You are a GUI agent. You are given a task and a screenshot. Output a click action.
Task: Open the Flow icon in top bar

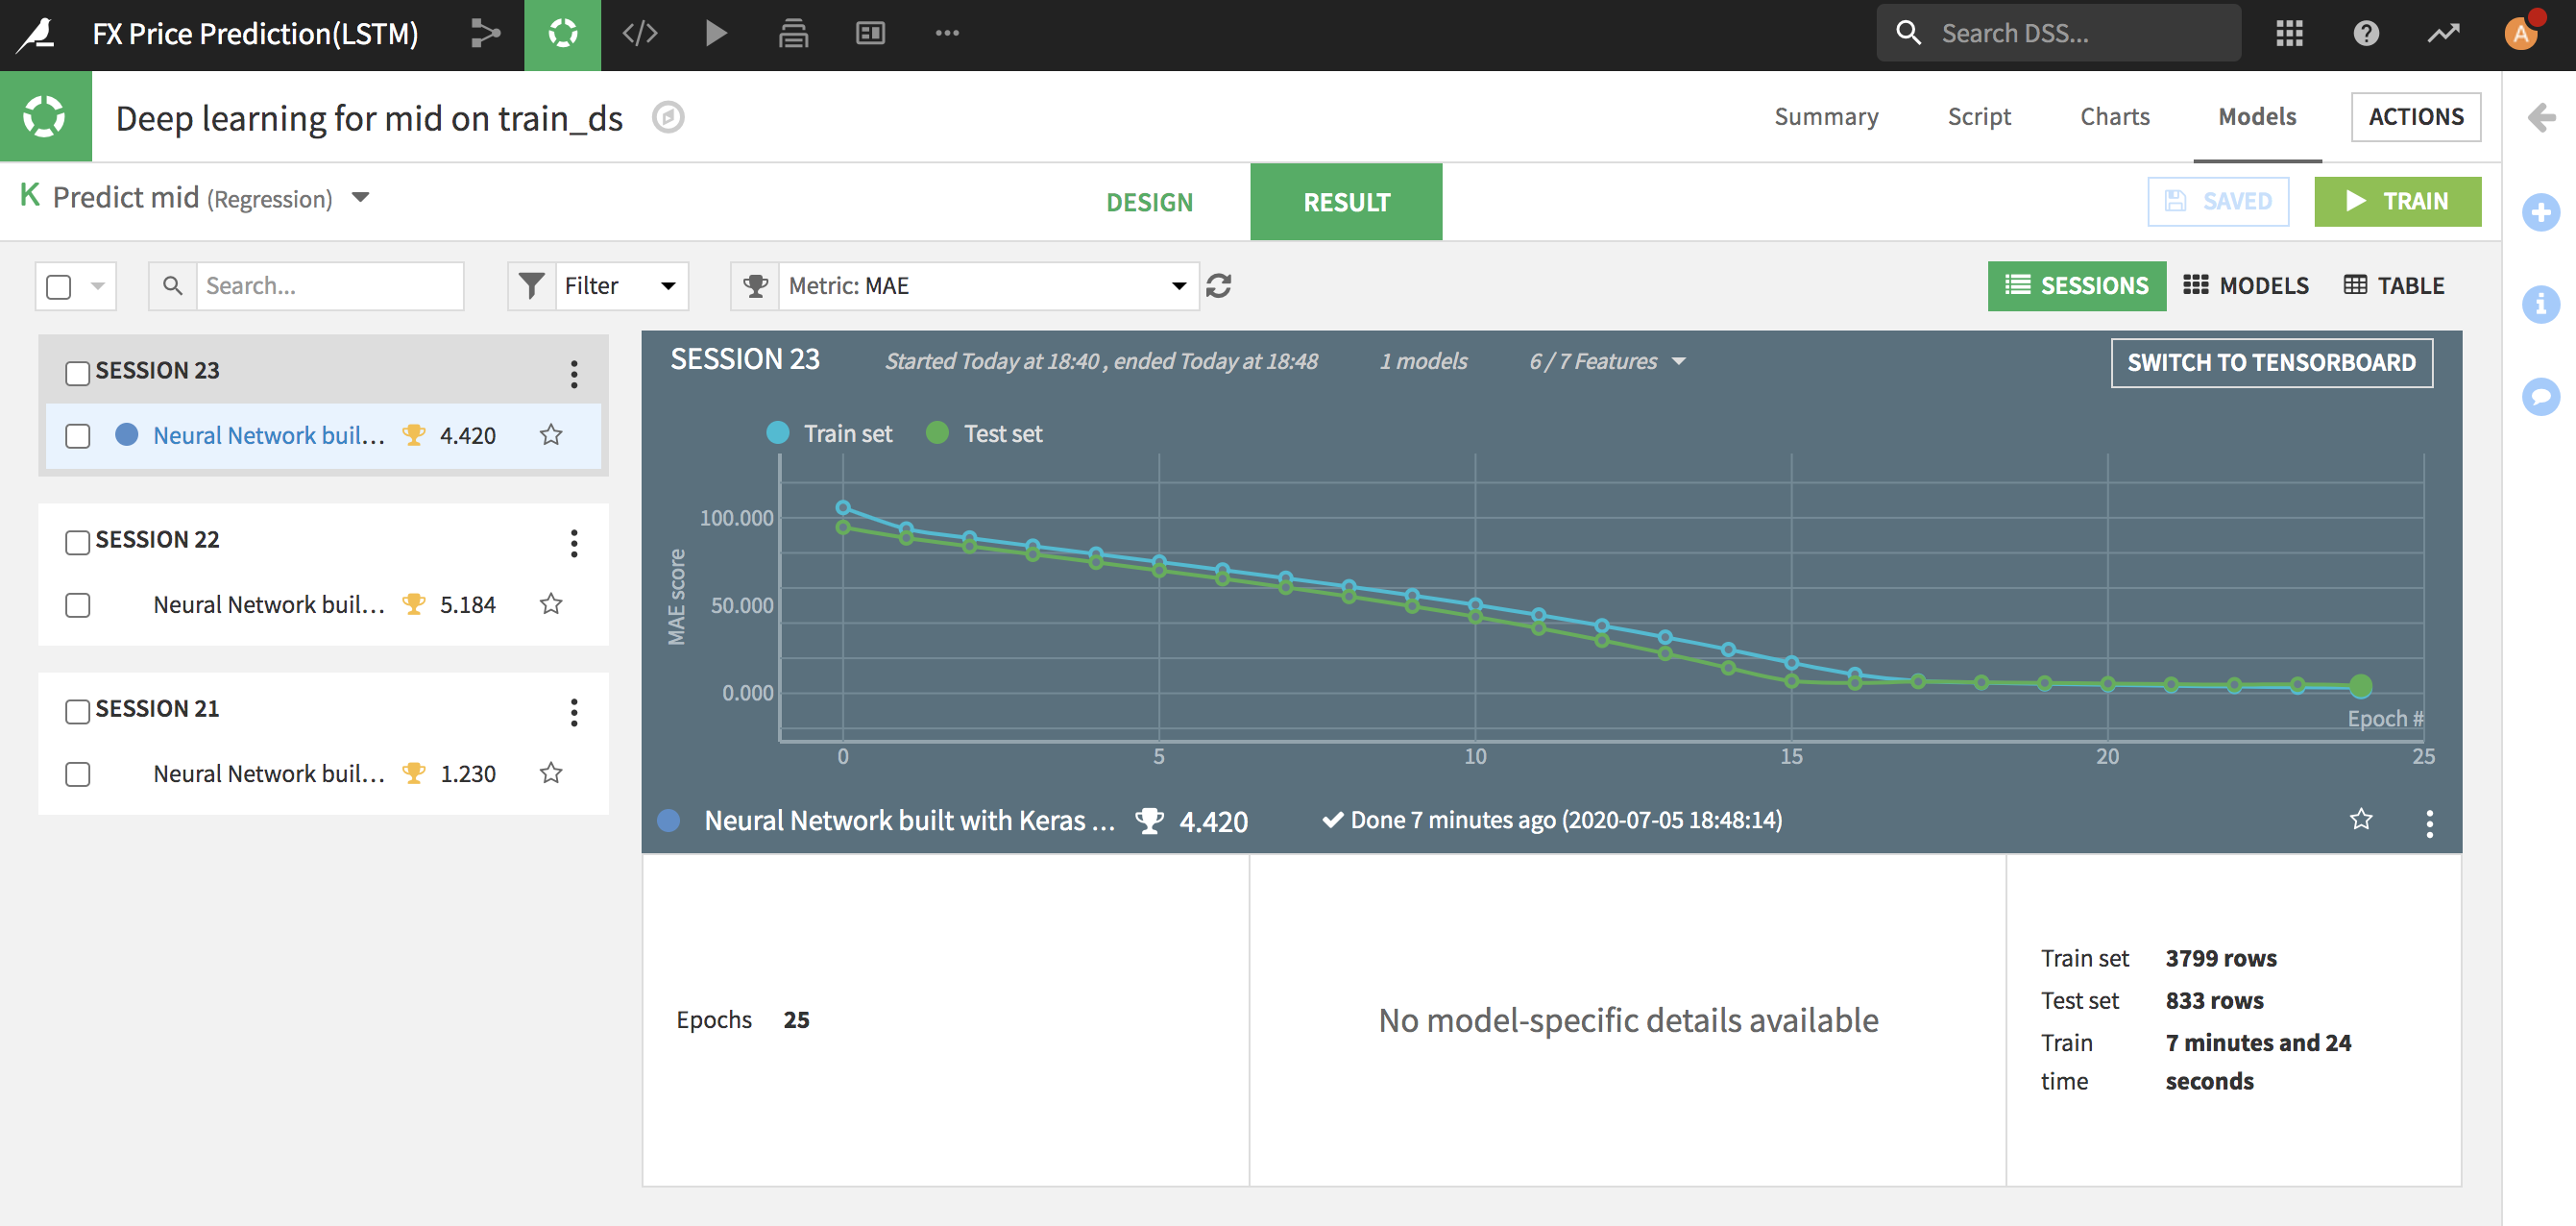[485, 33]
